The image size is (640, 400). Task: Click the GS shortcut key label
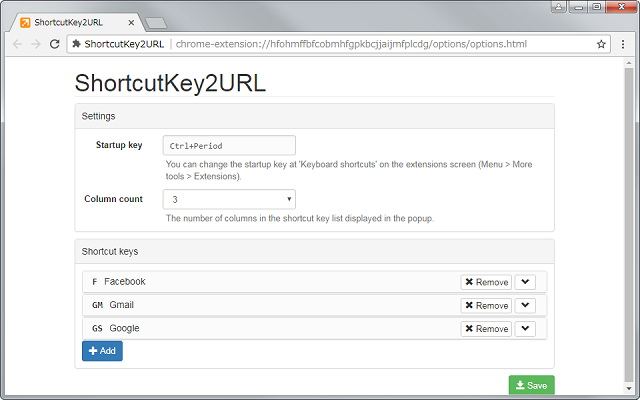pyautogui.click(x=97, y=329)
